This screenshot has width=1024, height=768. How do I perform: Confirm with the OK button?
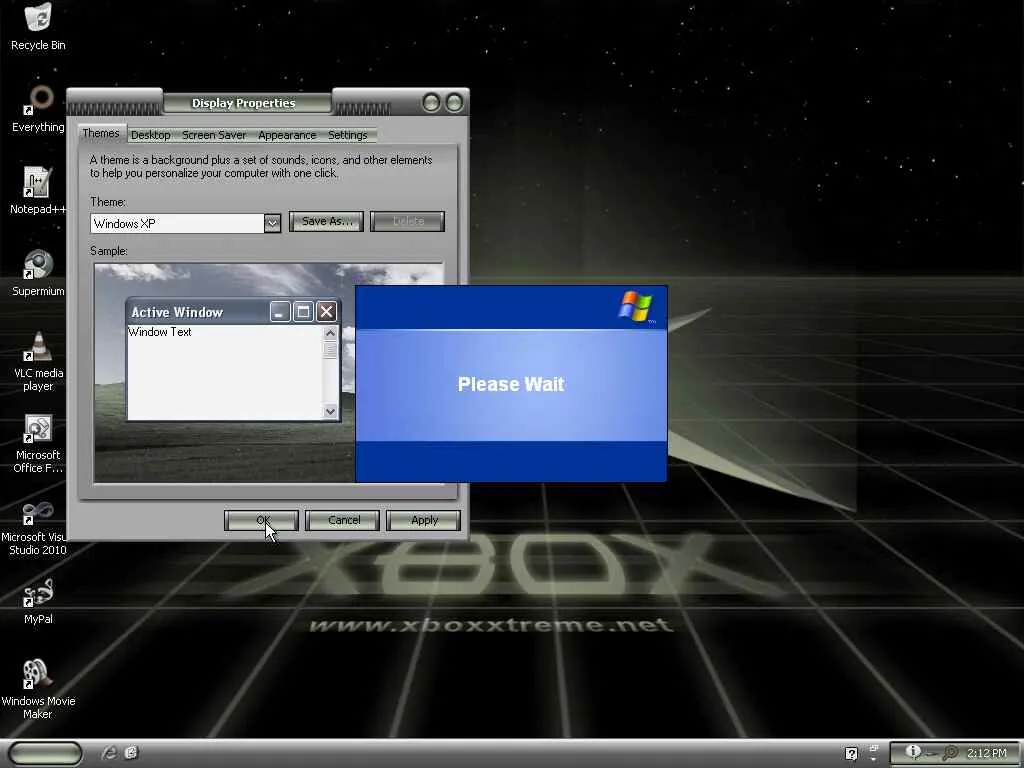click(x=261, y=520)
